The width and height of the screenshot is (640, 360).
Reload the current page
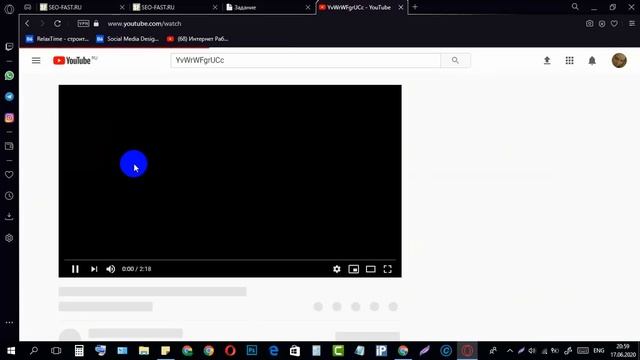click(58, 24)
